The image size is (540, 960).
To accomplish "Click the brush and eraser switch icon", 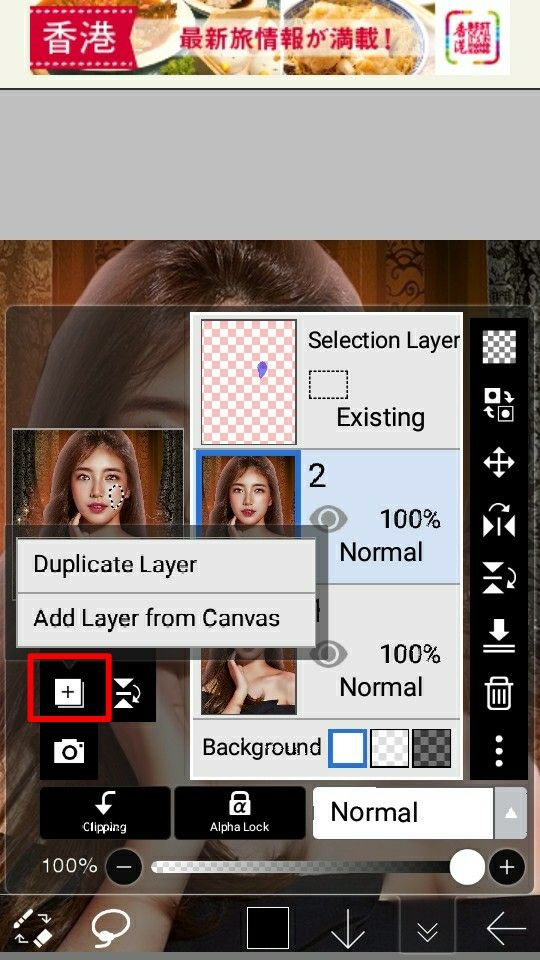I will (32, 928).
